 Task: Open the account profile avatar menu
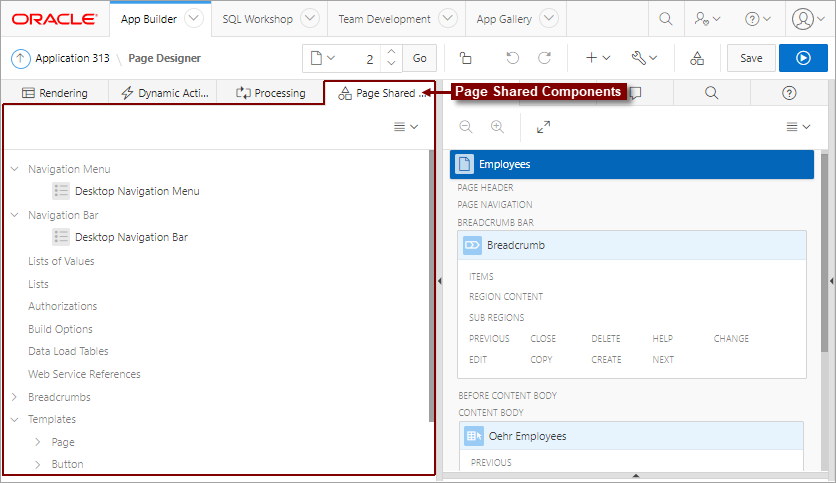808,19
